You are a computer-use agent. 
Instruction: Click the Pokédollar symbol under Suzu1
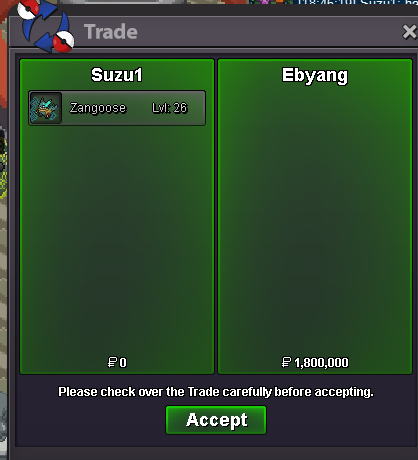(x=112, y=362)
